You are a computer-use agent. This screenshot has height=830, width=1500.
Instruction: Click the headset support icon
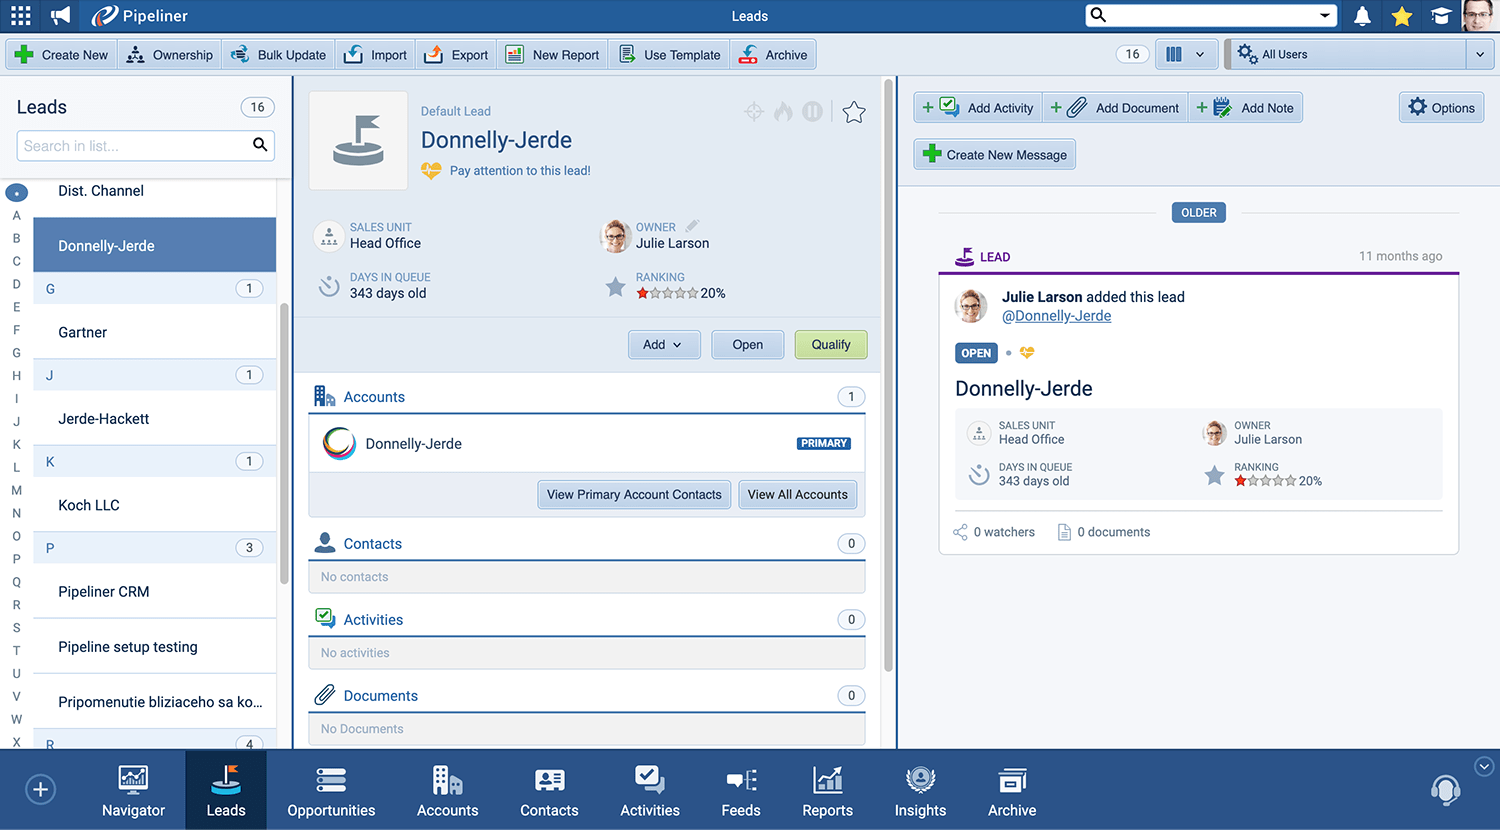[x=1445, y=790]
